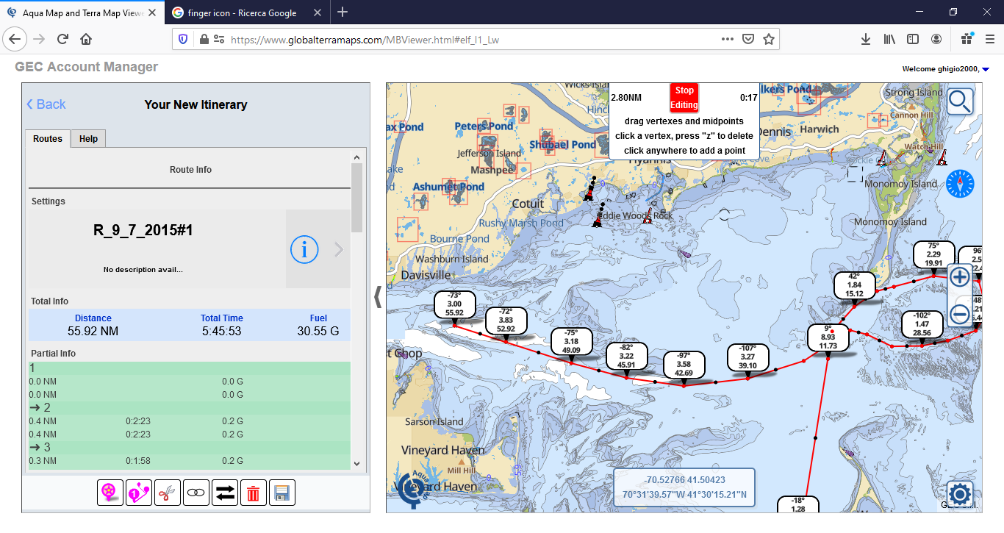Delete route with the red trash icon

[x=254, y=493]
